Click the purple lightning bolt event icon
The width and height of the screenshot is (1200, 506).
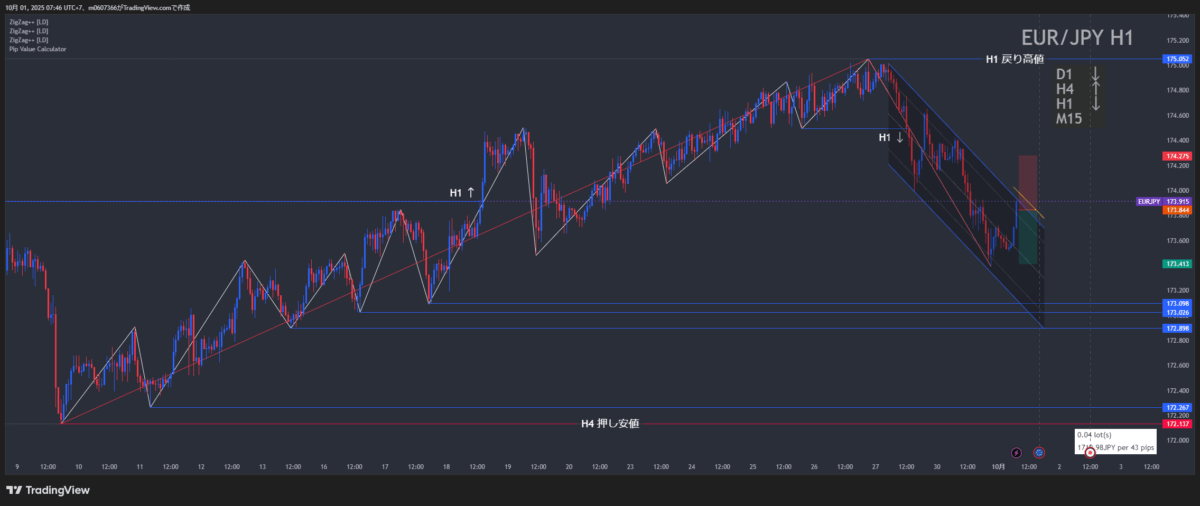click(1016, 453)
